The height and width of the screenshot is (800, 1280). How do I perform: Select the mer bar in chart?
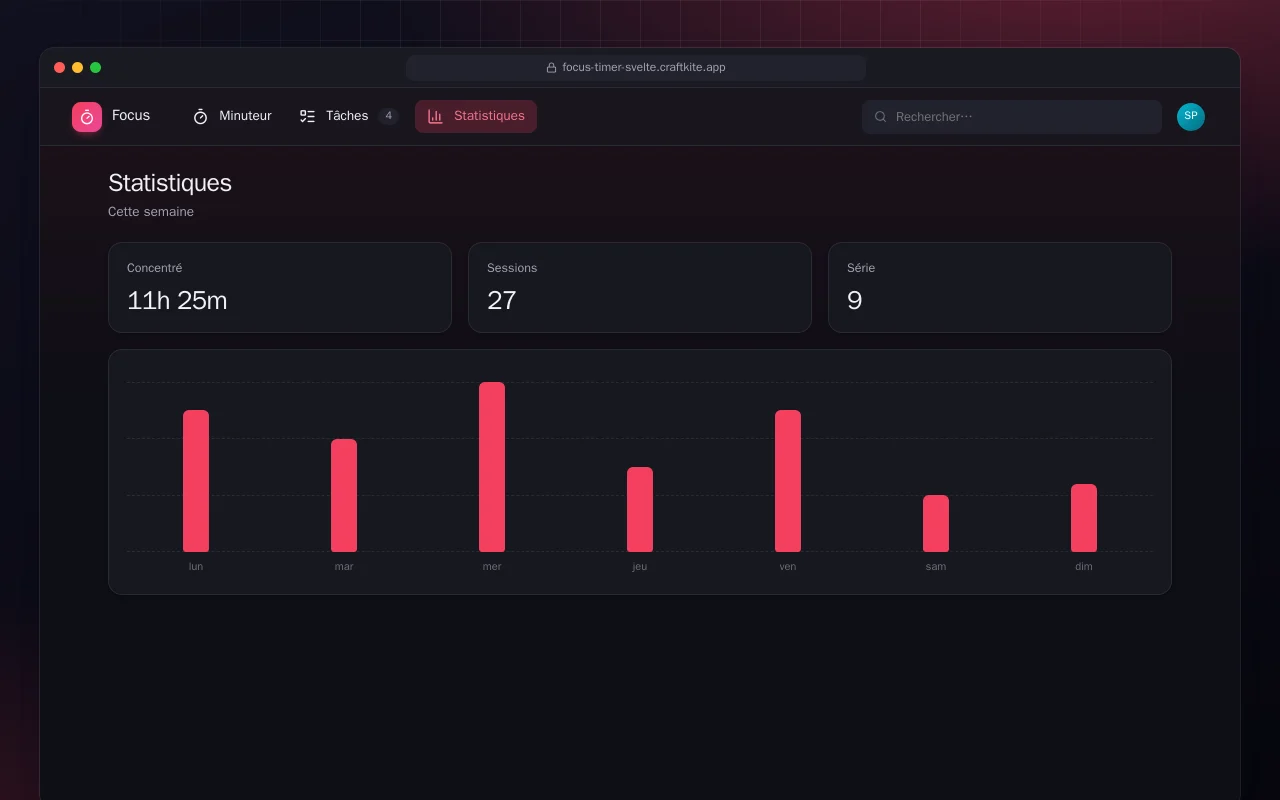pyautogui.click(x=492, y=467)
